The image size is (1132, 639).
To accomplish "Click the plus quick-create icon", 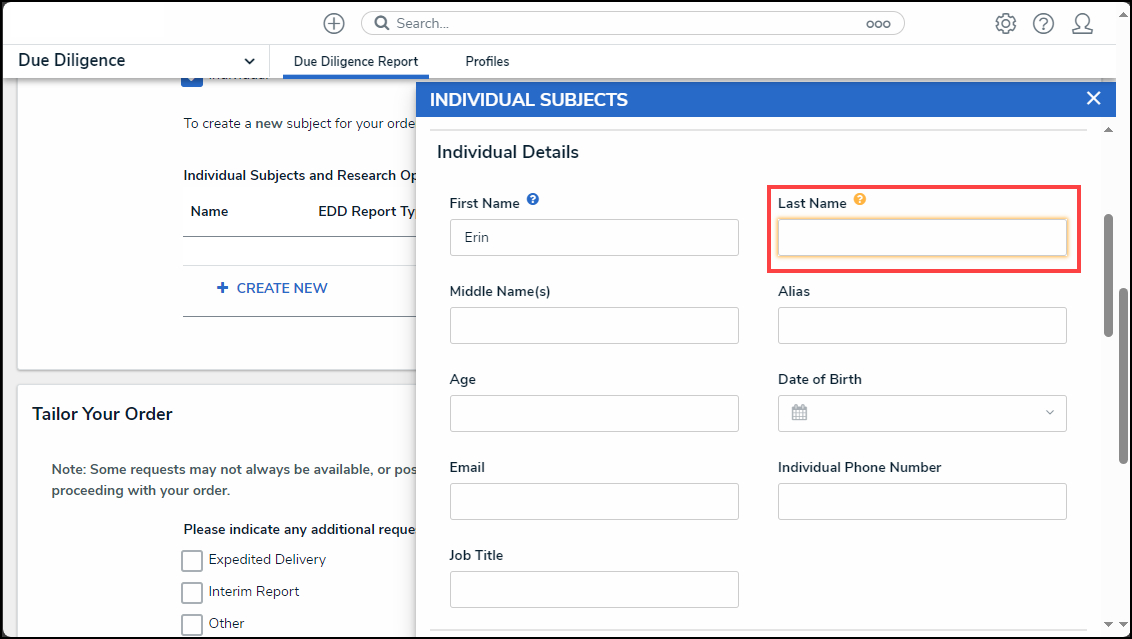I will pyautogui.click(x=334, y=24).
